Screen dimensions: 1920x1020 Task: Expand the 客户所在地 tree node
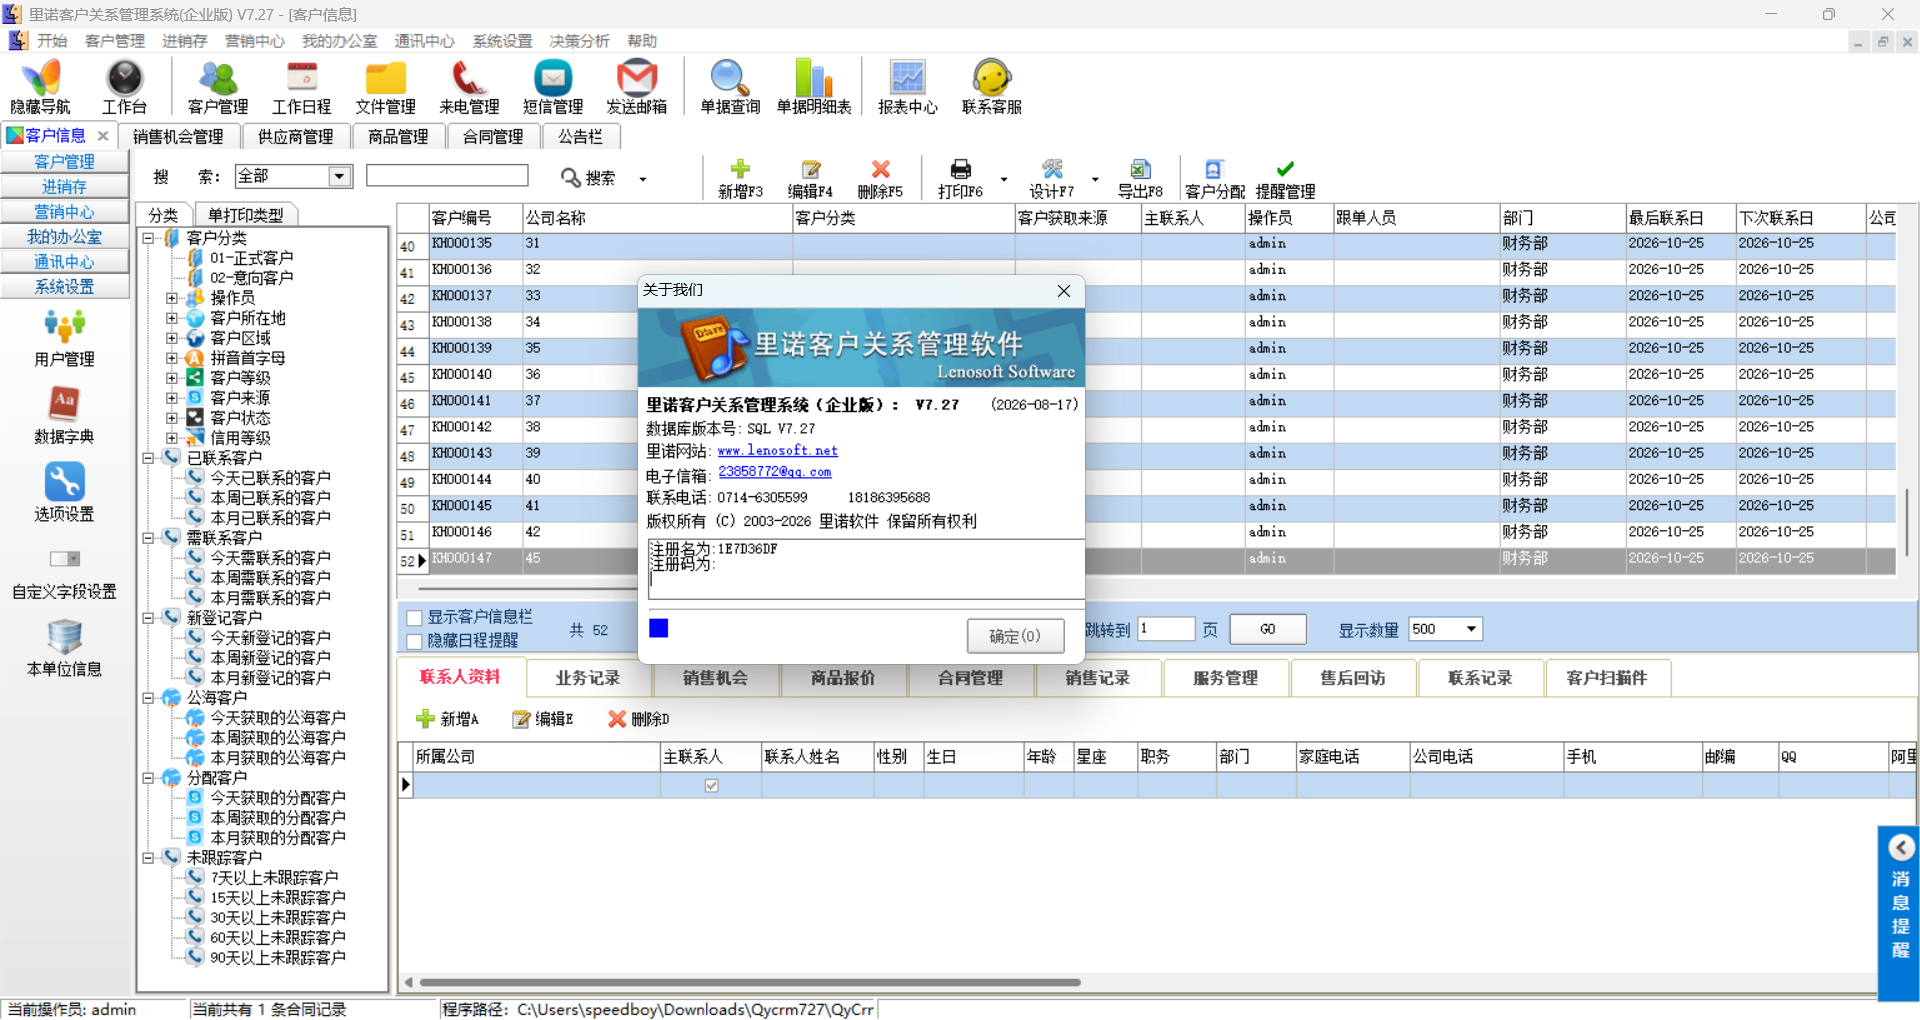pos(172,318)
